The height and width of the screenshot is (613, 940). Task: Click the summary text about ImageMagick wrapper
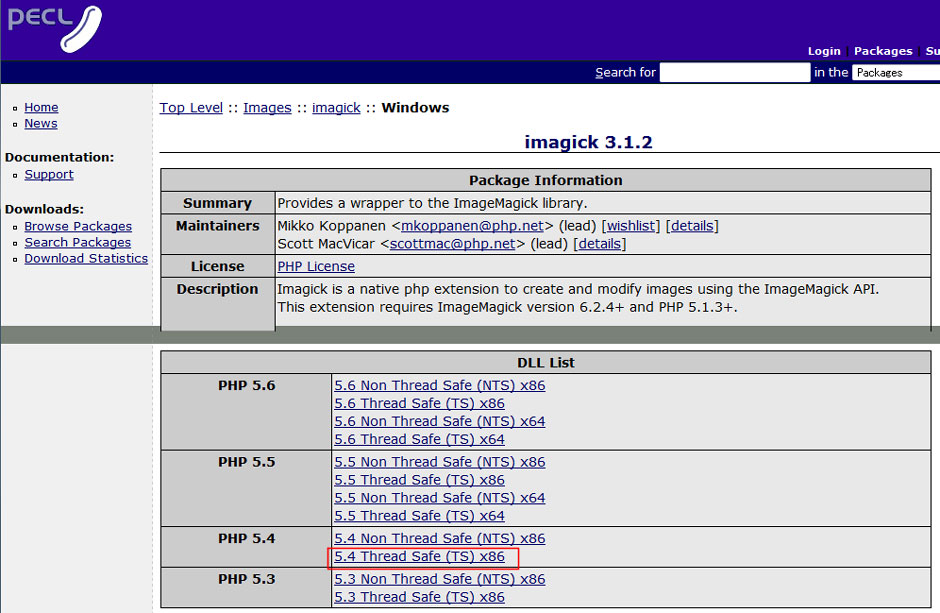[x=432, y=203]
